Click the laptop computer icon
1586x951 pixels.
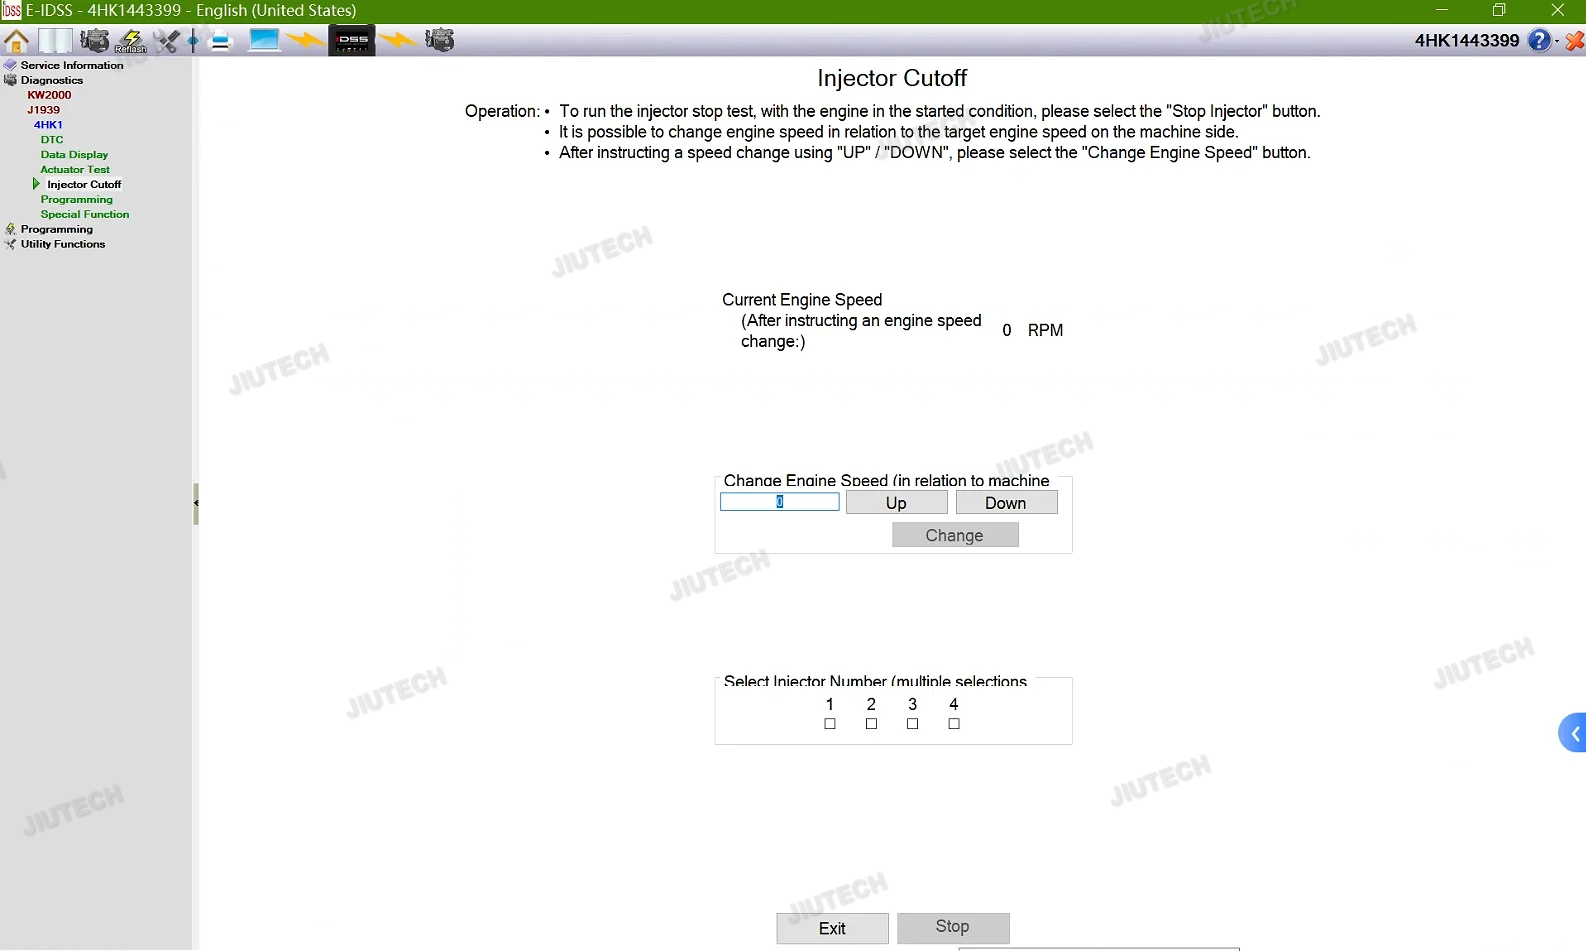click(x=264, y=41)
